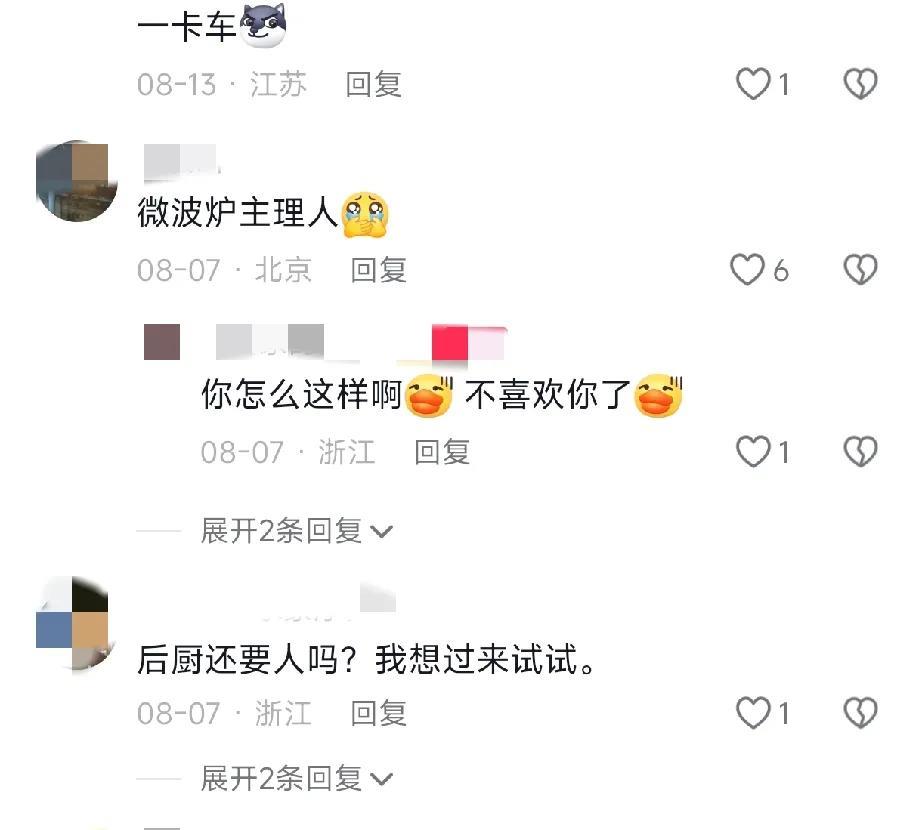Open small avatar of 你怎么这样啊 replier
The image size is (922, 830).
pyautogui.click(x=162, y=342)
